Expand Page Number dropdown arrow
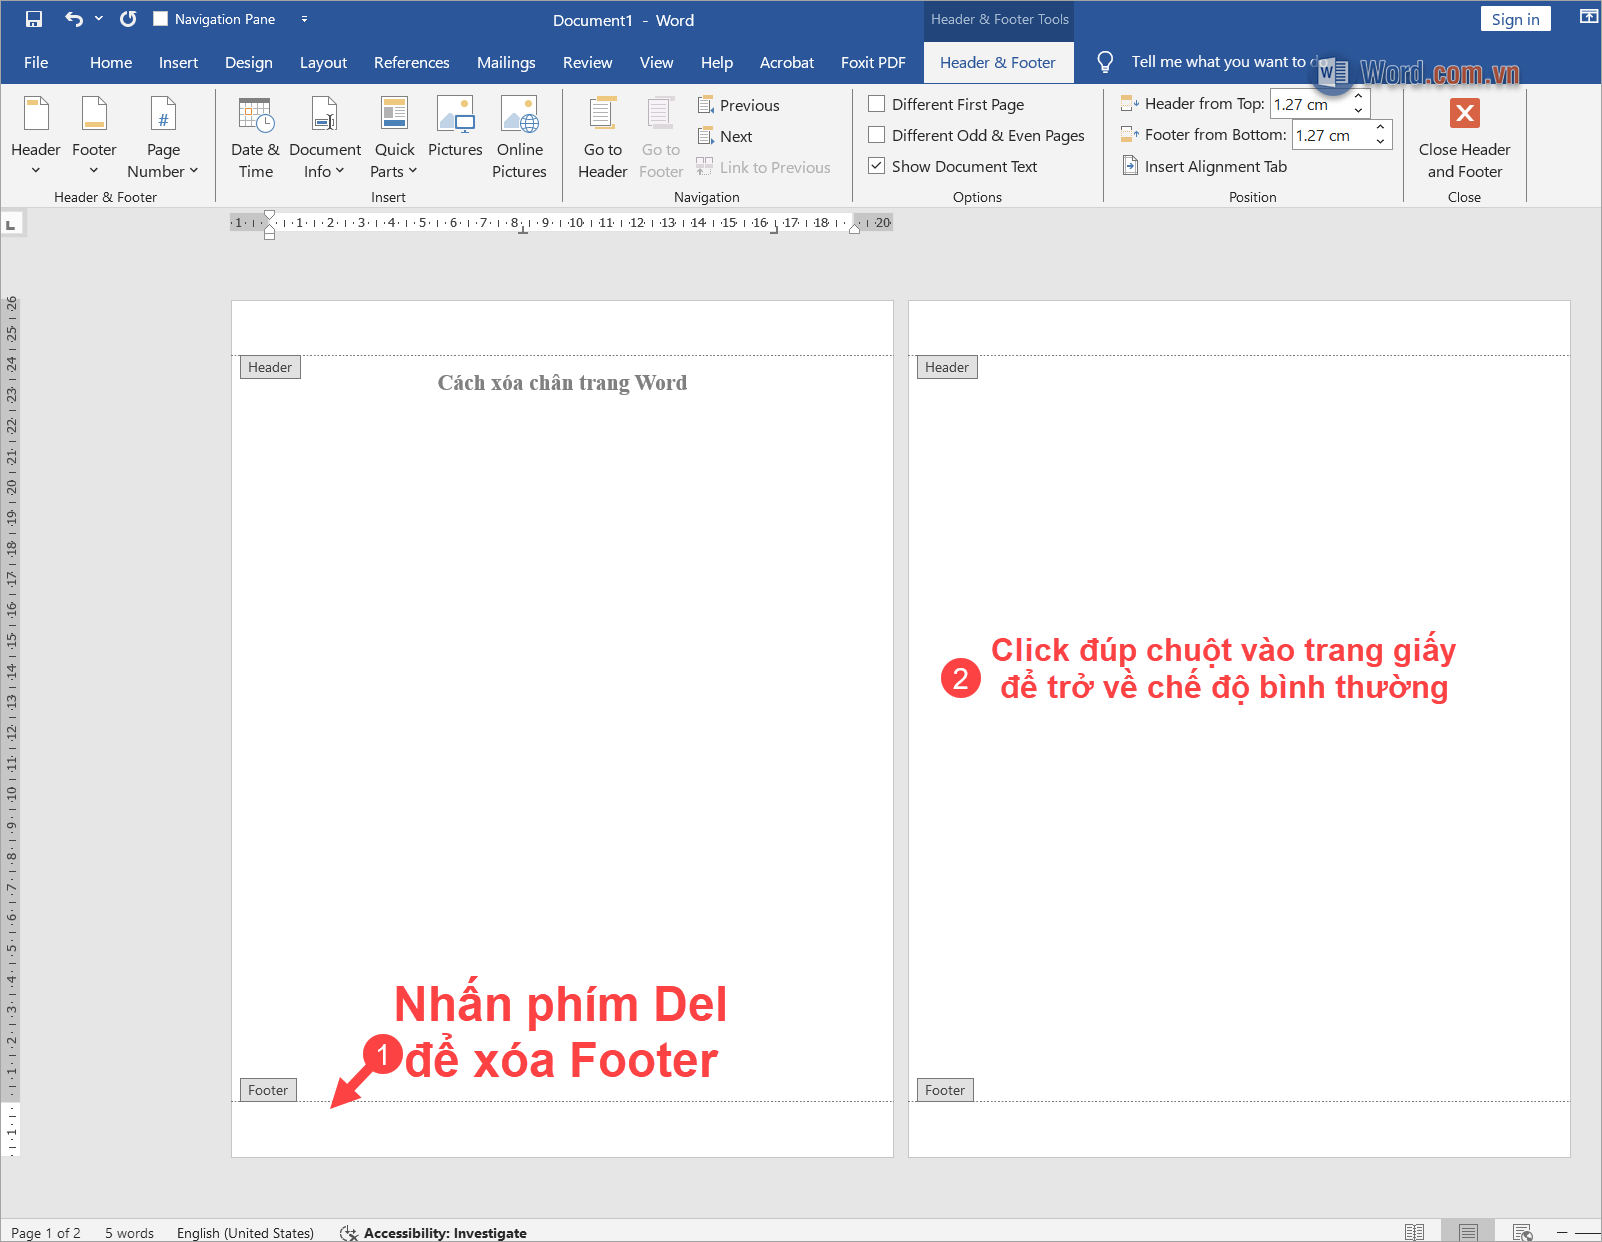 194,171
